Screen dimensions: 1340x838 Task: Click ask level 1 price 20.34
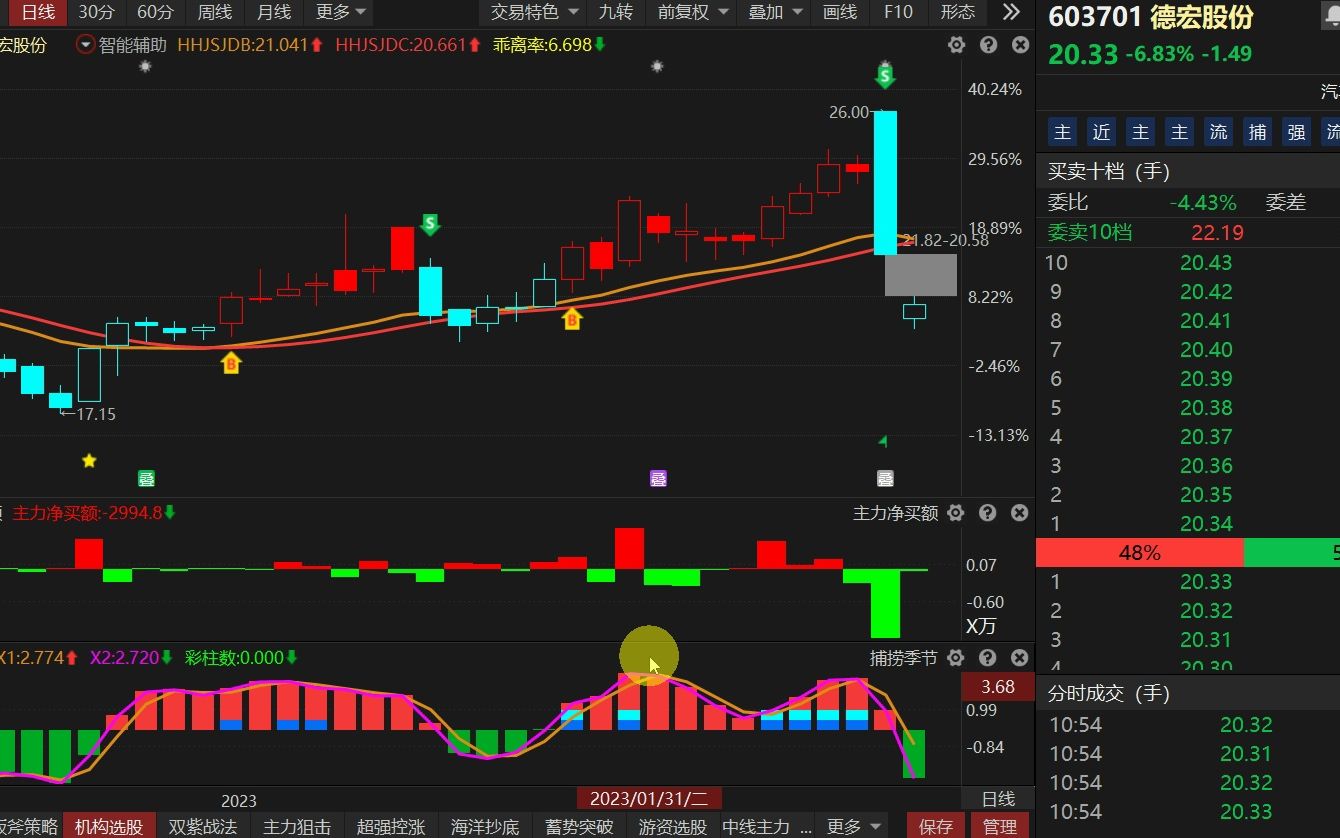[1206, 523]
